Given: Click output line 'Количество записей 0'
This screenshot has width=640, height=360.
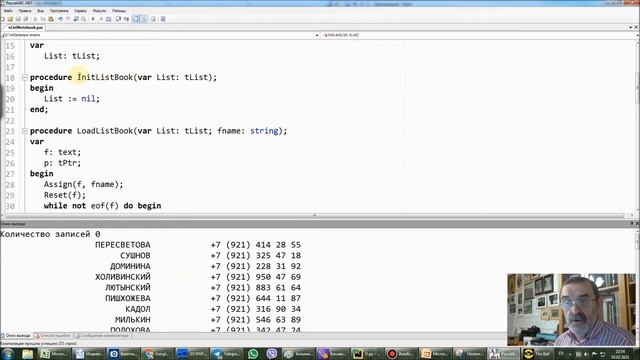Looking at the screenshot, I should click(50, 234).
